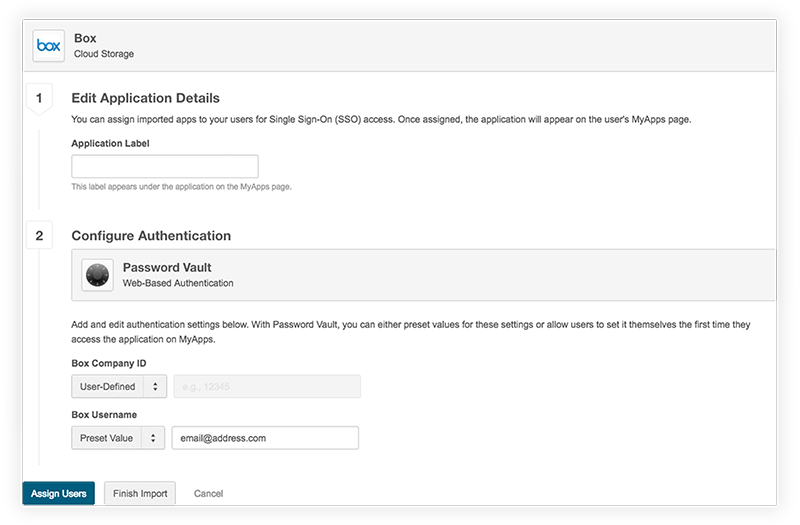Click the Application Label caption
Viewport: 800px width, 525px height.
pos(110,143)
